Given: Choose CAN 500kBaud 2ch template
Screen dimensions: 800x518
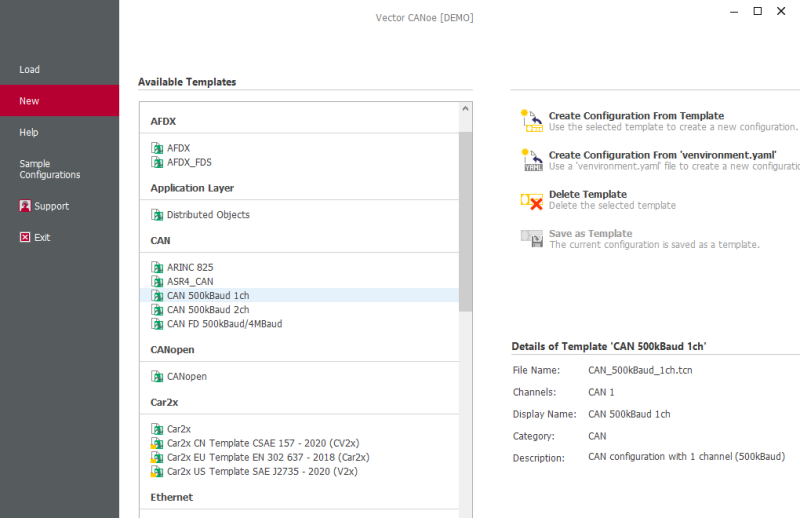Looking at the screenshot, I should (x=208, y=310).
